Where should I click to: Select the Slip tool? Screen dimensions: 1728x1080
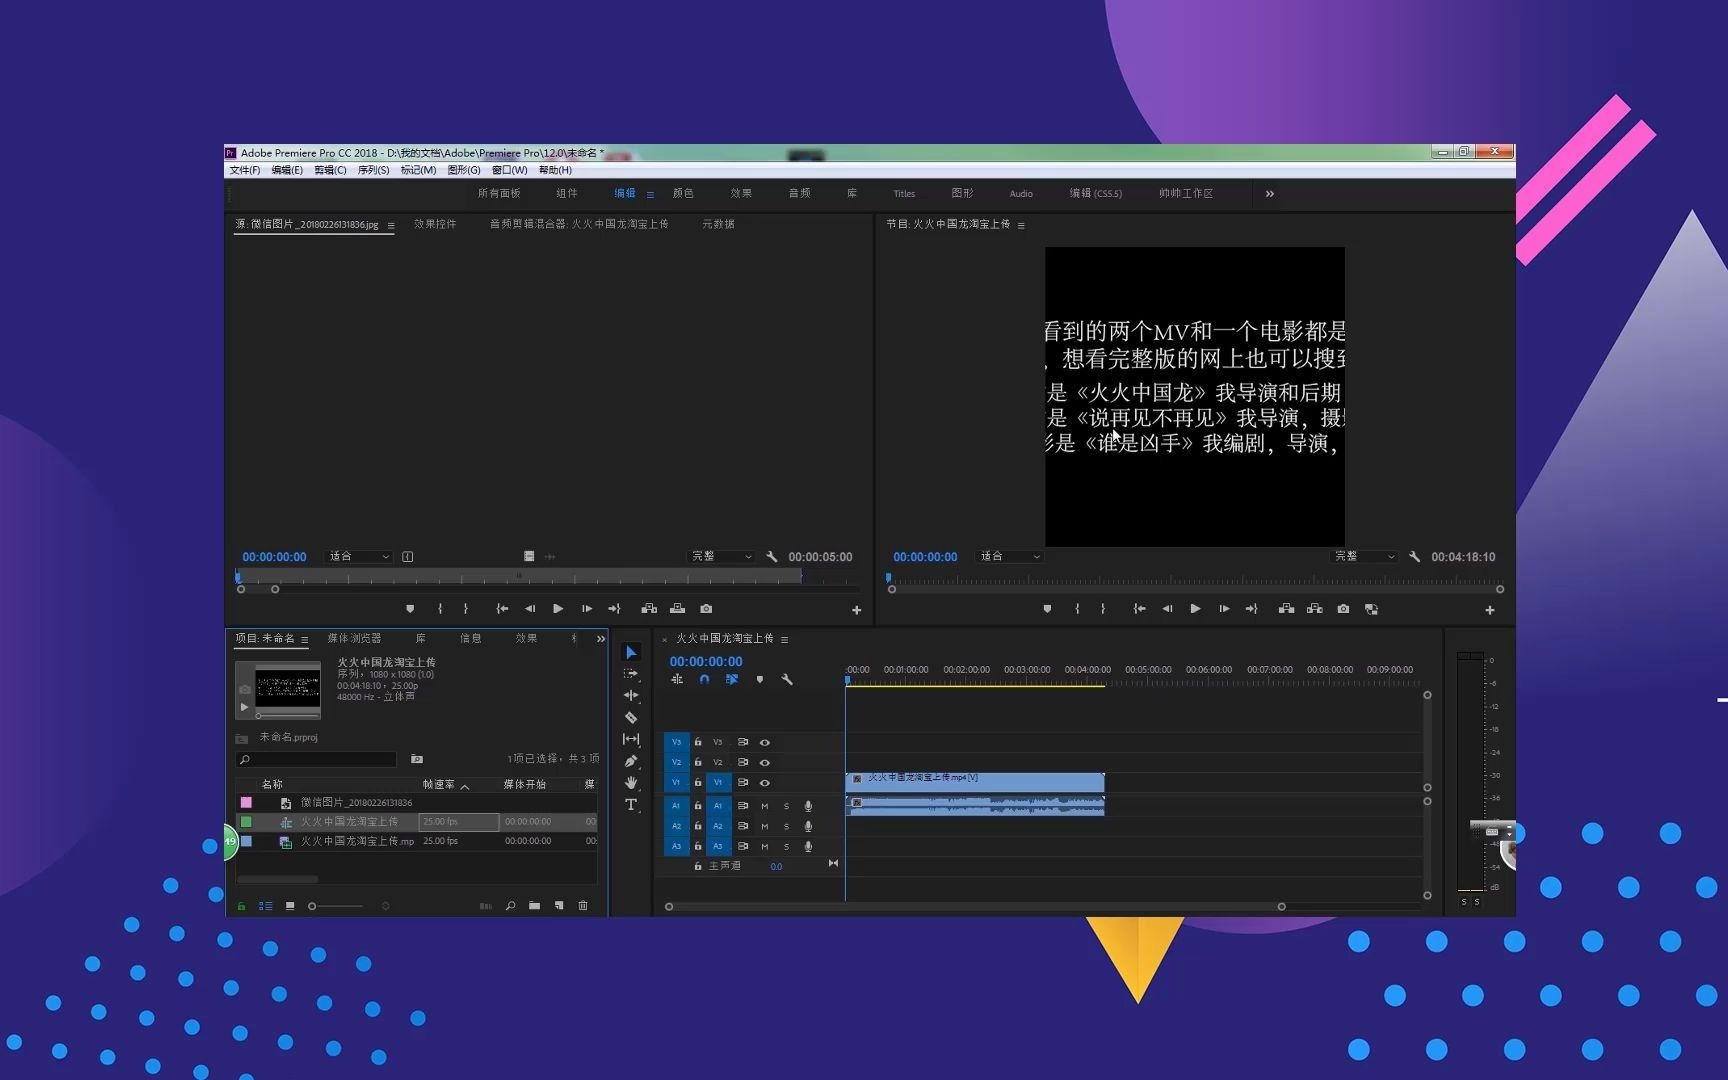point(631,739)
